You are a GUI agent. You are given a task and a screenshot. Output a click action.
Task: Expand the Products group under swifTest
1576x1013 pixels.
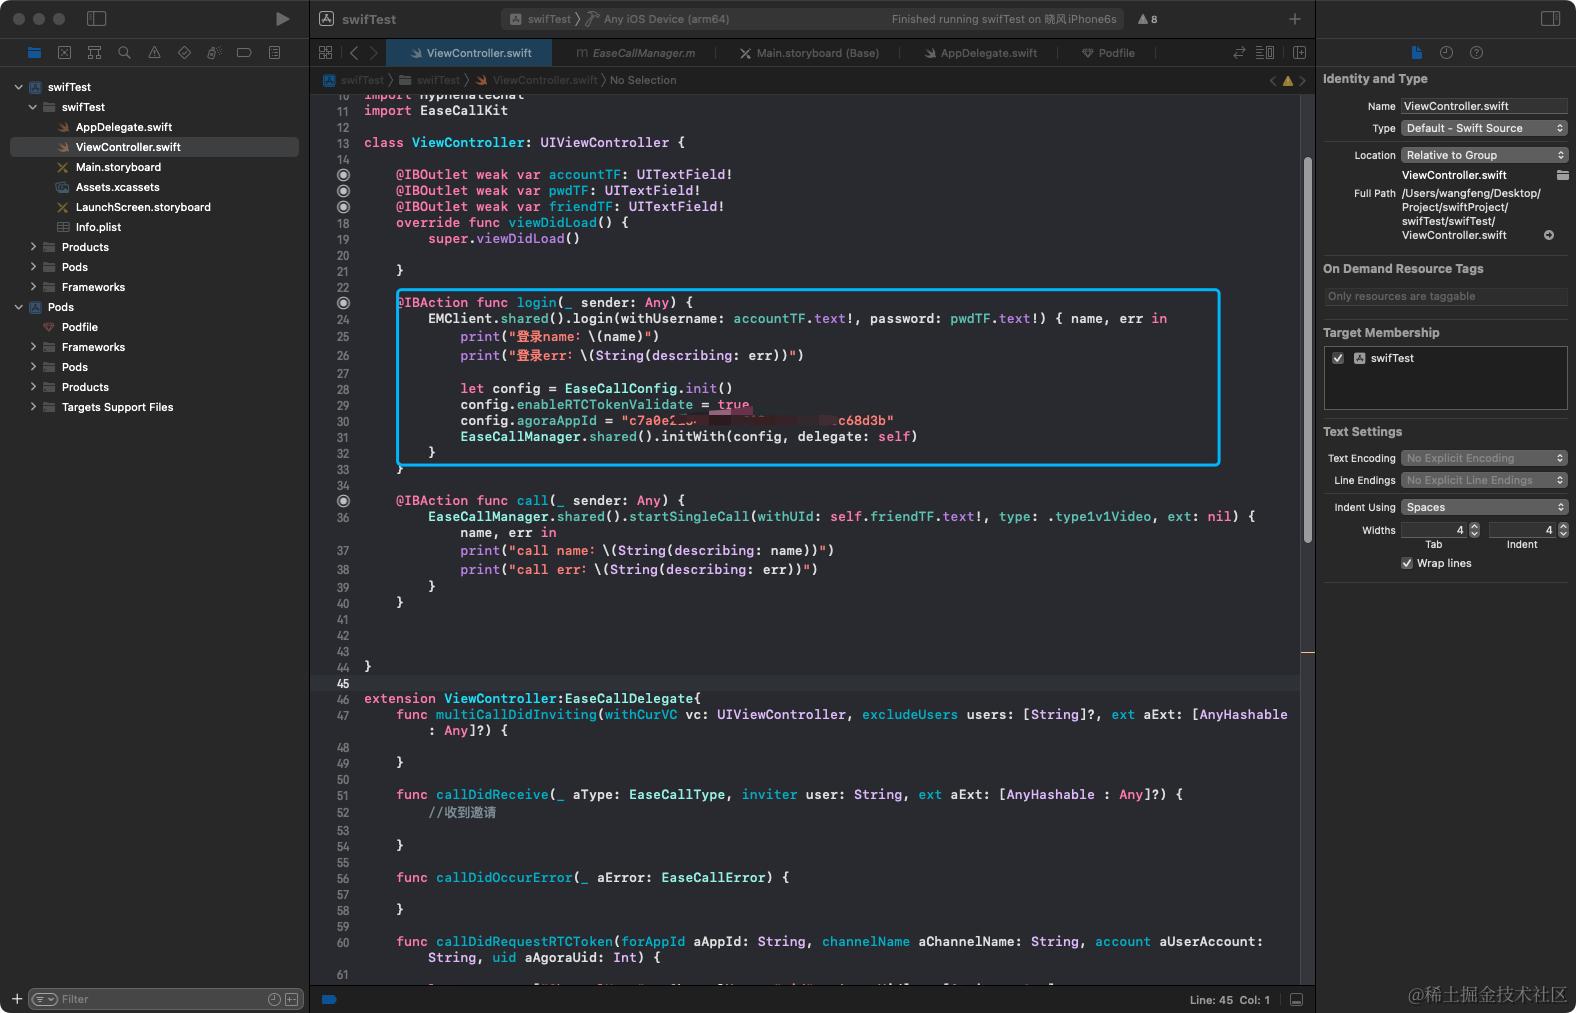[33, 247]
